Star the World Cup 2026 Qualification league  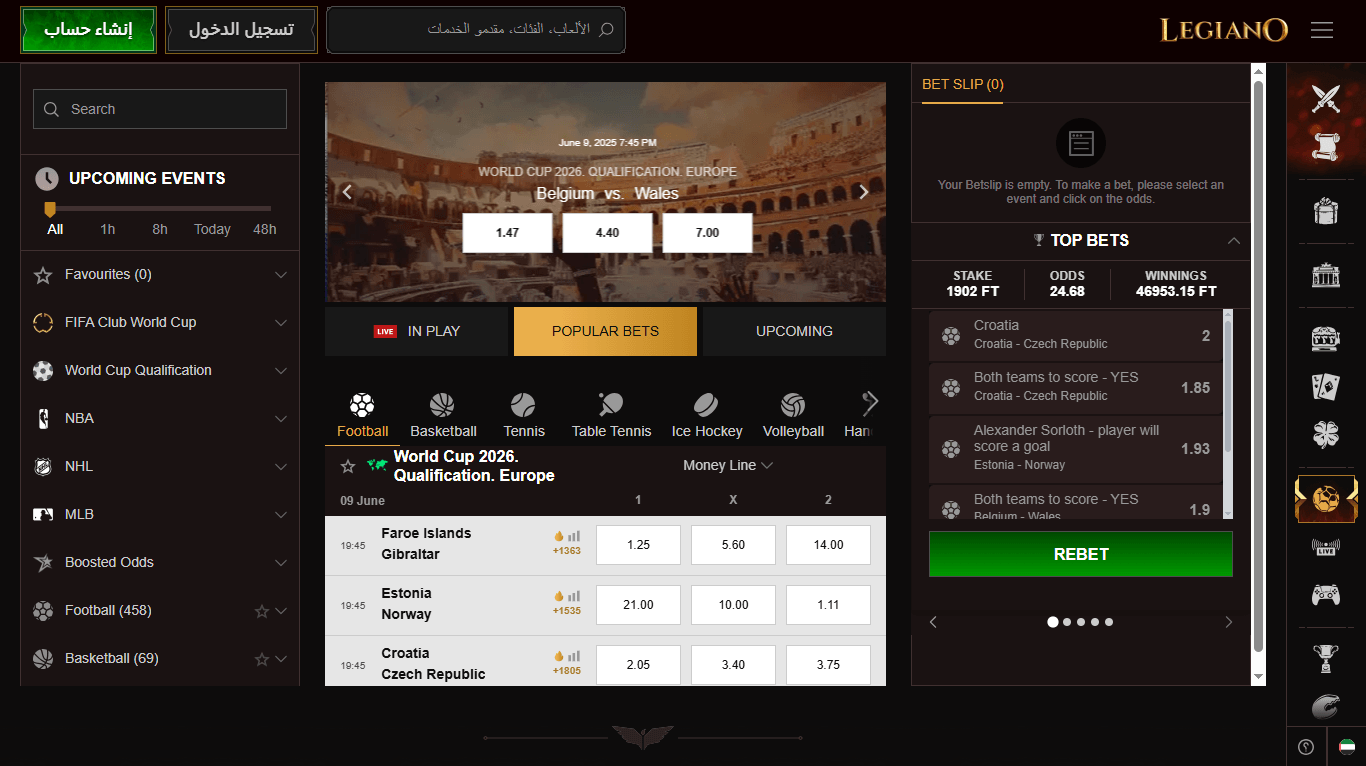tap(348, 466)
